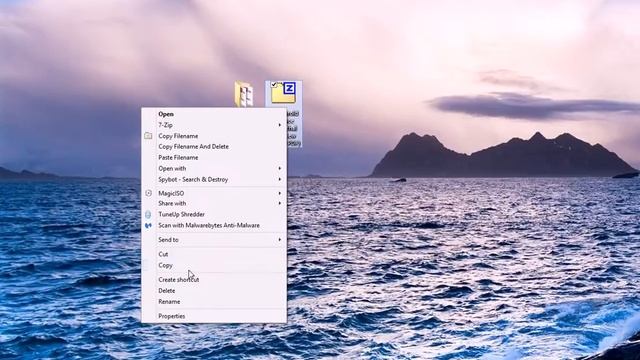Choose the 7-Zip menu entry
640x360 pixels.
pos(214,125)
